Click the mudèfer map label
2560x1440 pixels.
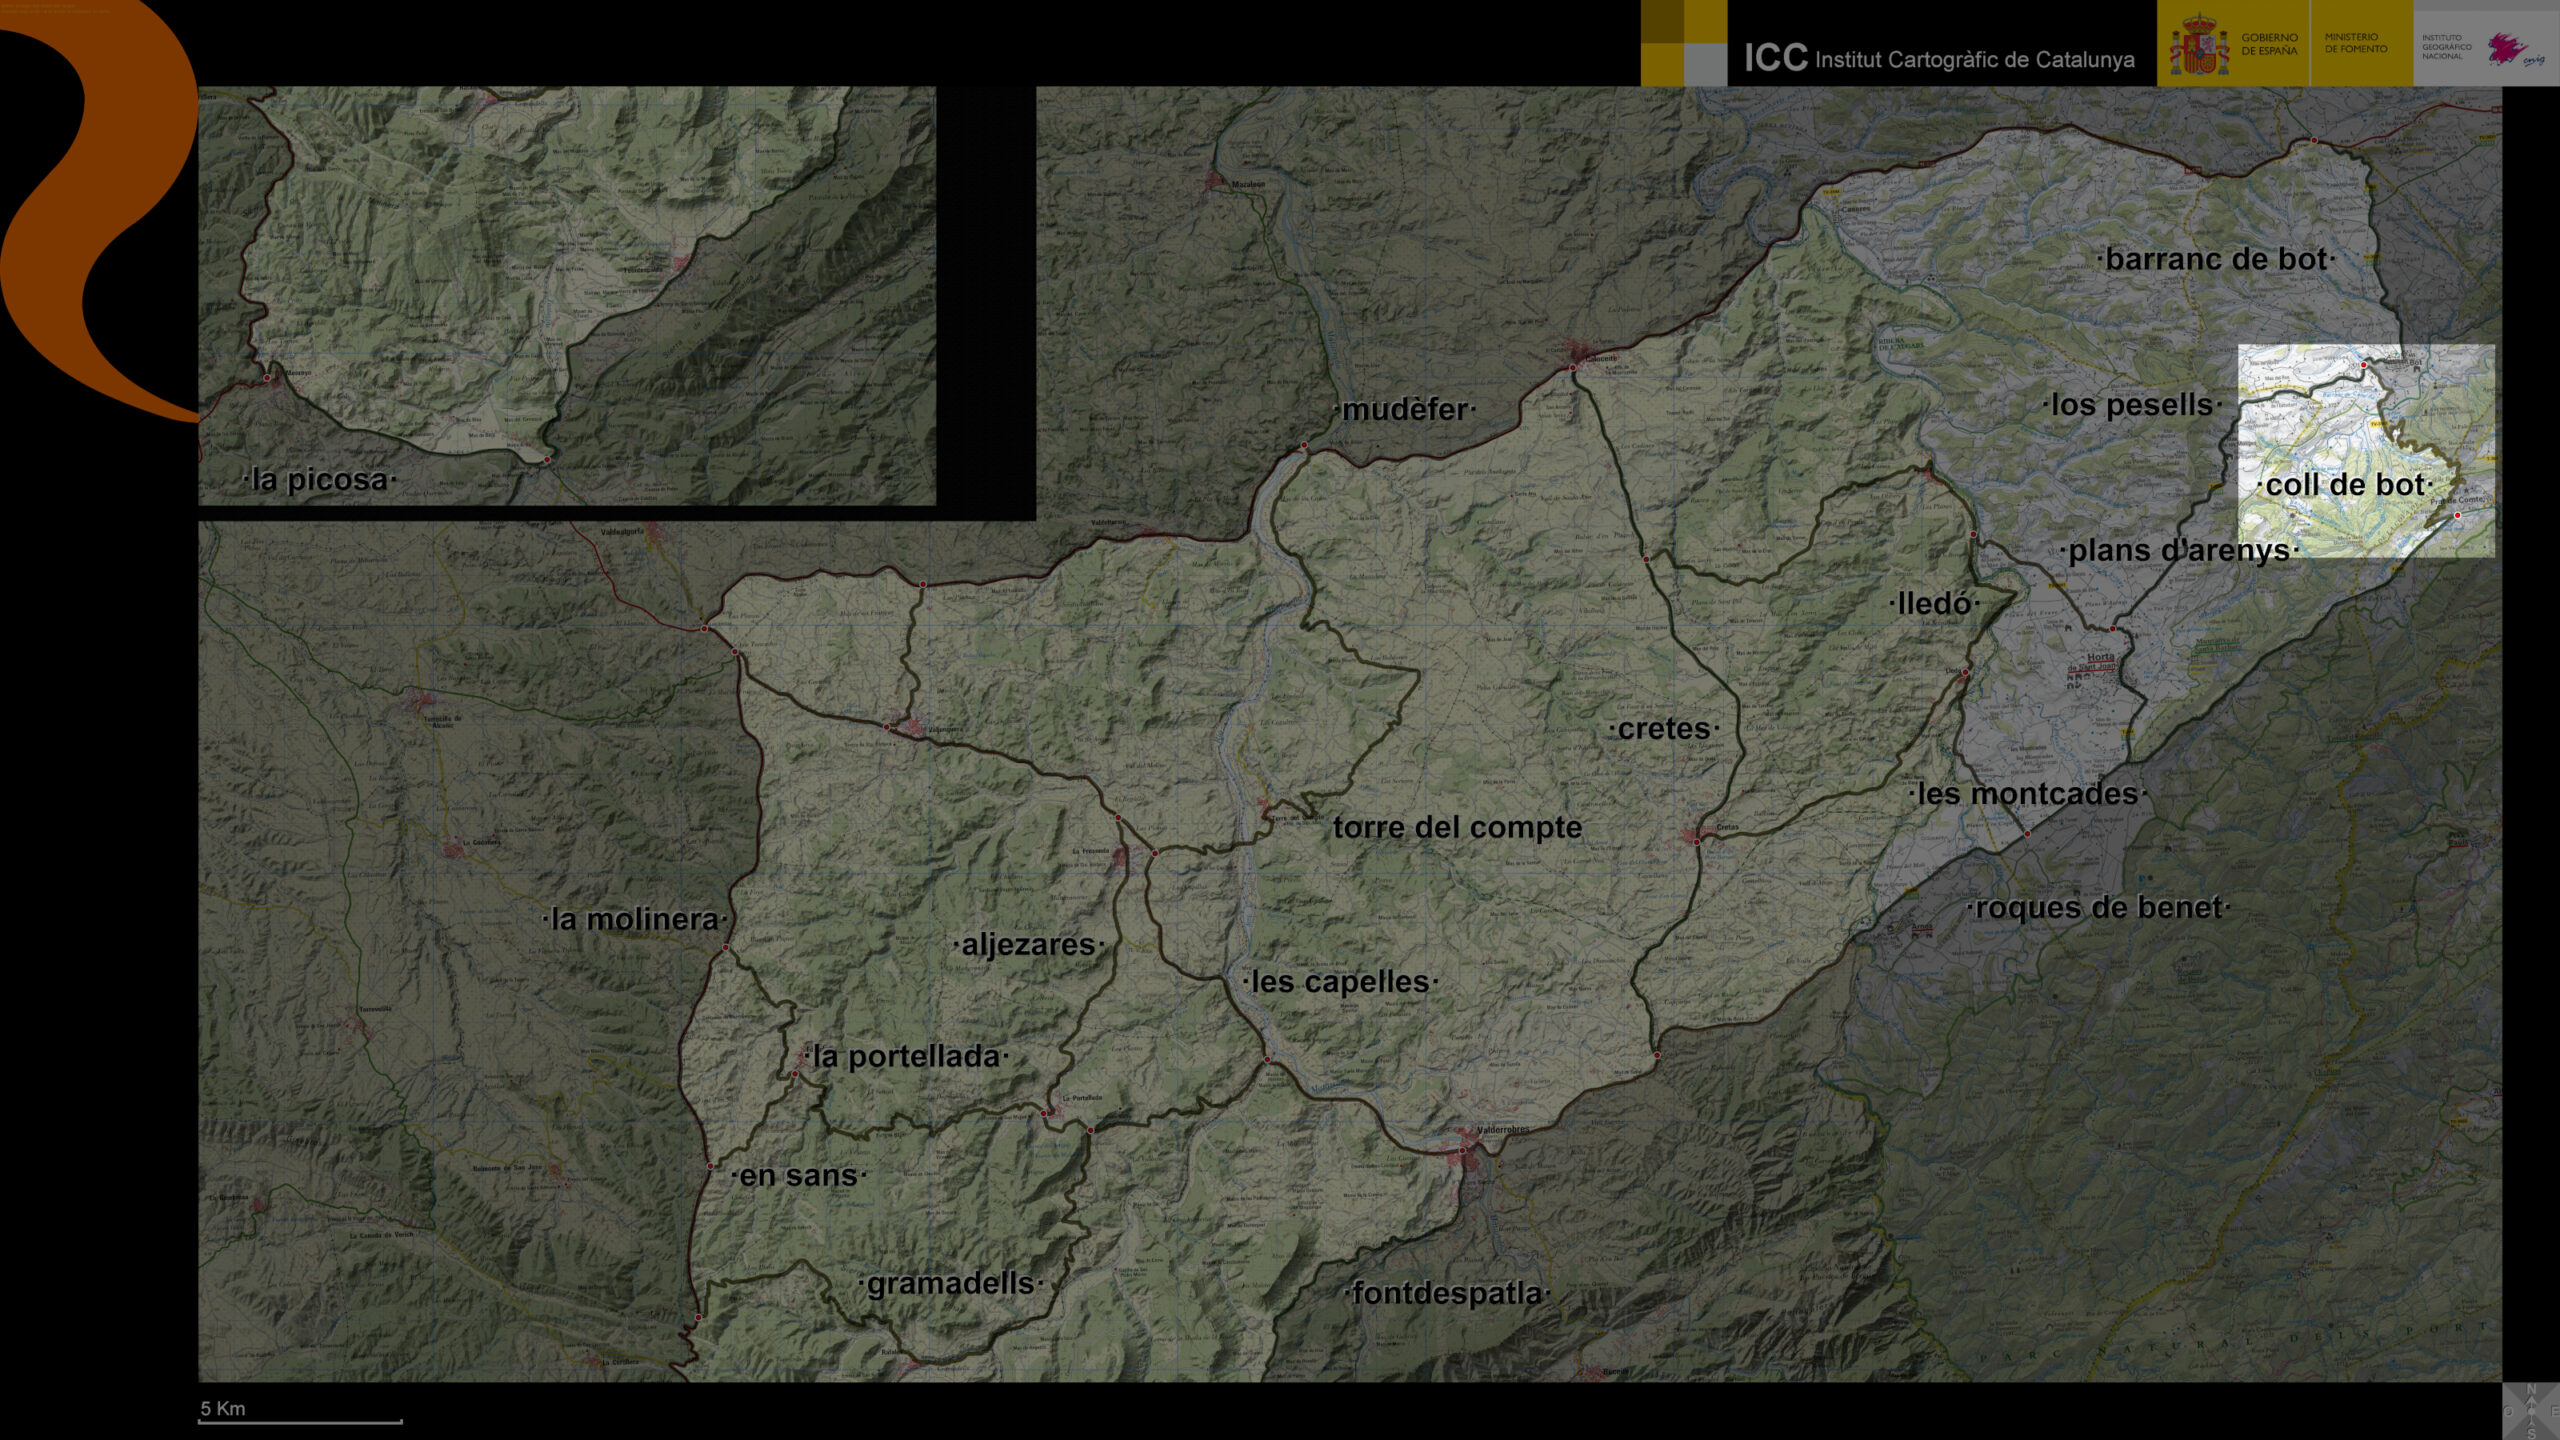[x=1404, y=410]
